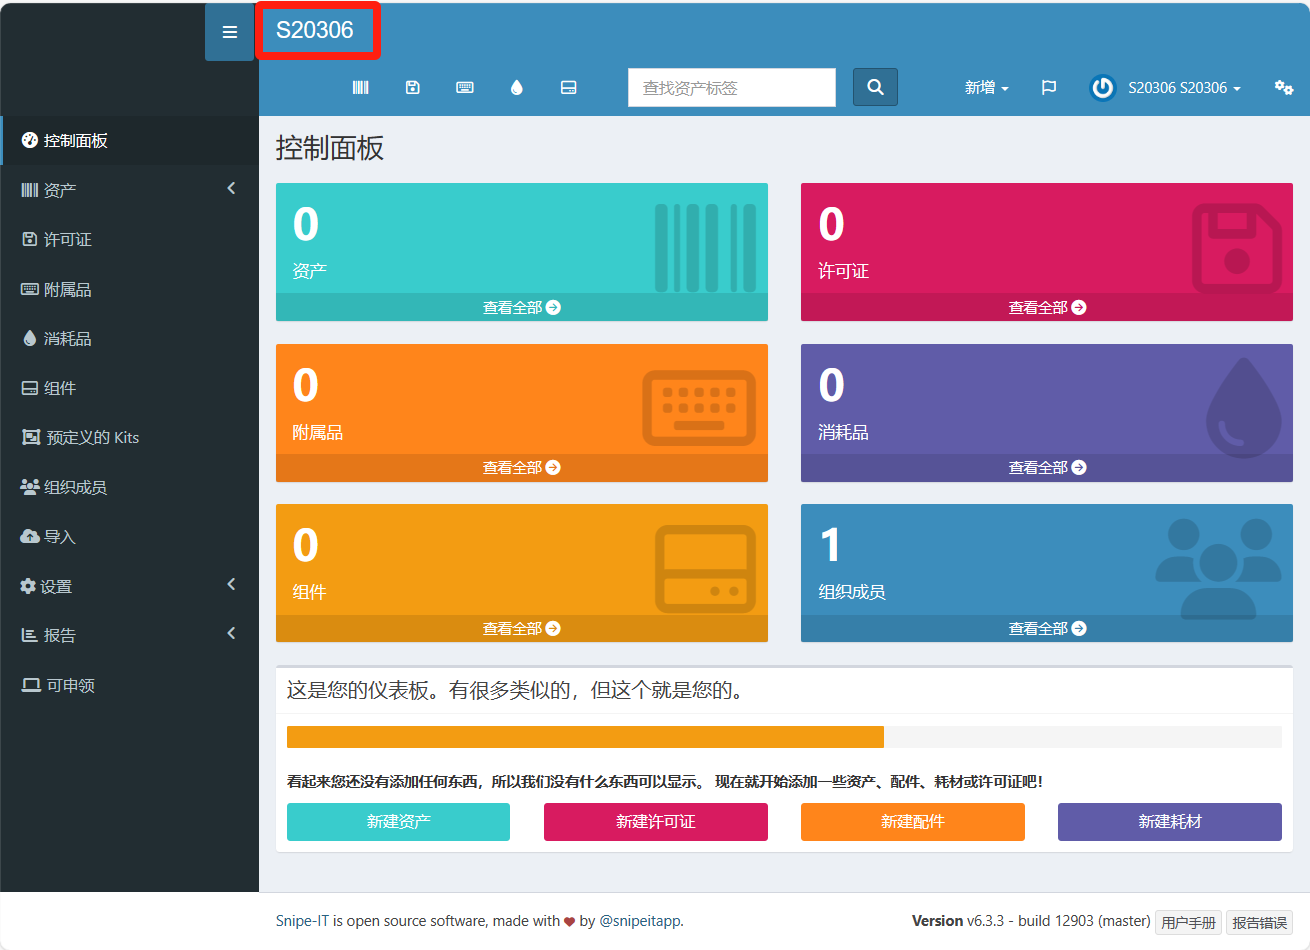1310x950 pixels.
Task: Open 预定义的 Kits in the sidebar
Action: [x=92, y=438]
